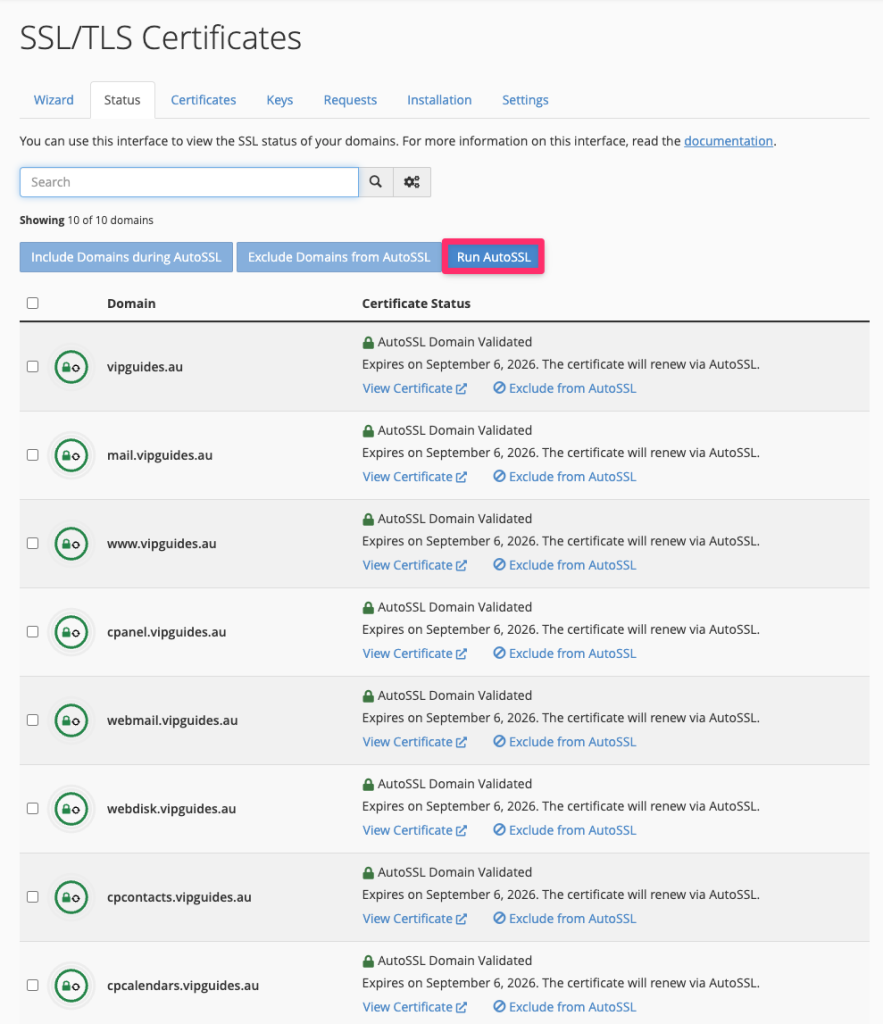Click green padlock beside webdisk.vipguides.au validated status
Screen dimensions: 883x1024
[x=368, y=784]
